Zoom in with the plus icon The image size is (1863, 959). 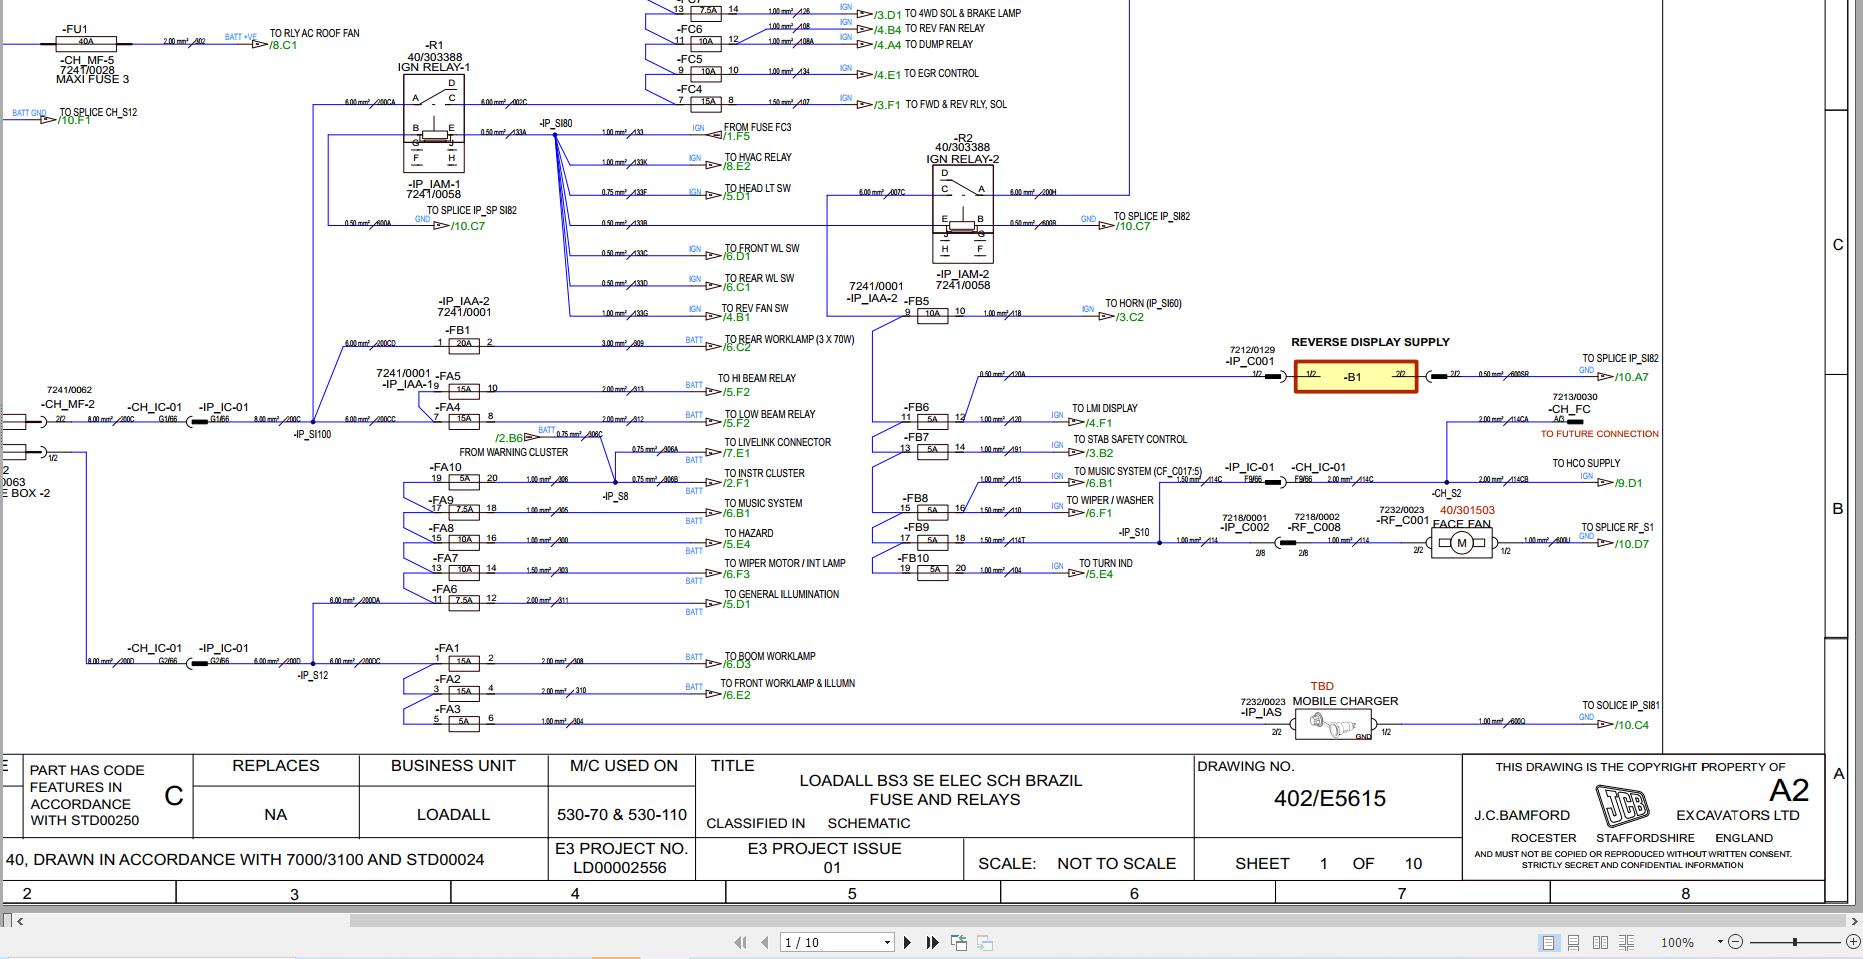[x=1852, y=941]
